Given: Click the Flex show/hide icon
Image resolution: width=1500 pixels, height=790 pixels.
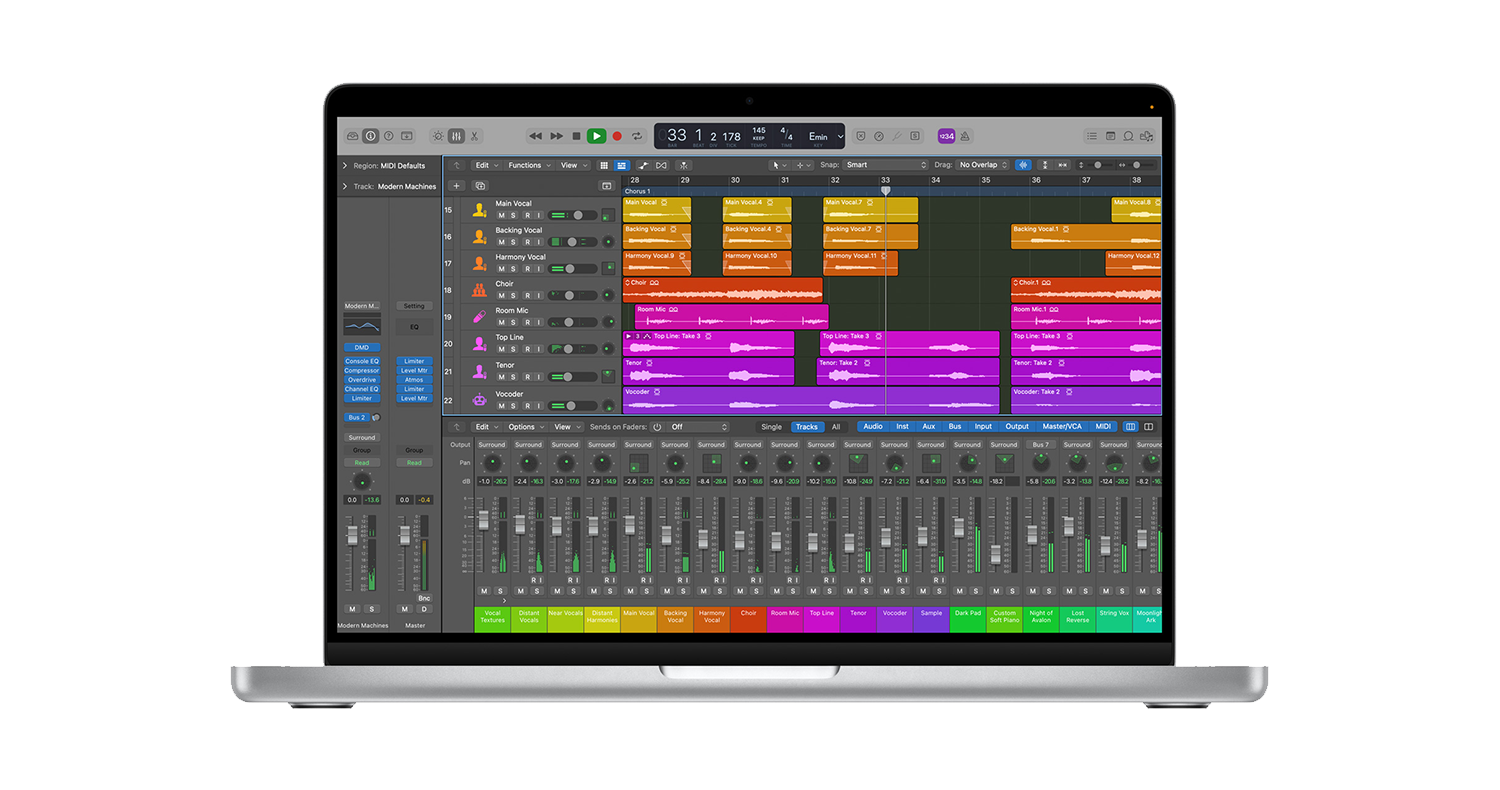Looking at the screenshot, I should (663, 165).
